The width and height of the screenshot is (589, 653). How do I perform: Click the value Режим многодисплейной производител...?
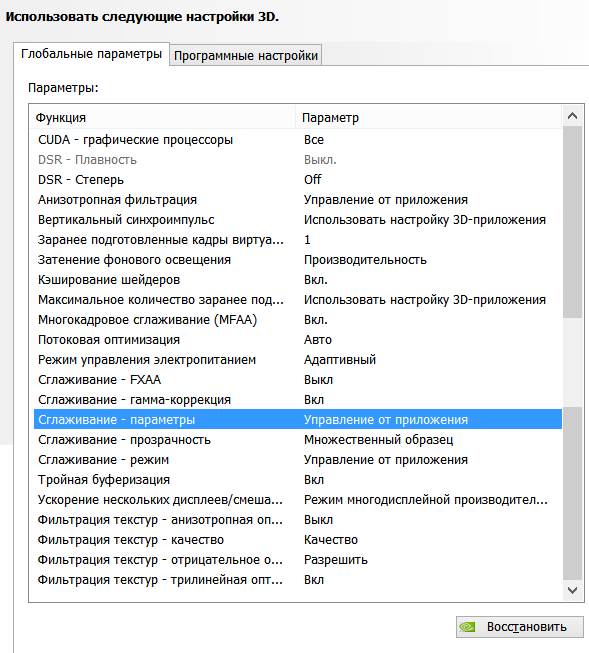point(425,499)
